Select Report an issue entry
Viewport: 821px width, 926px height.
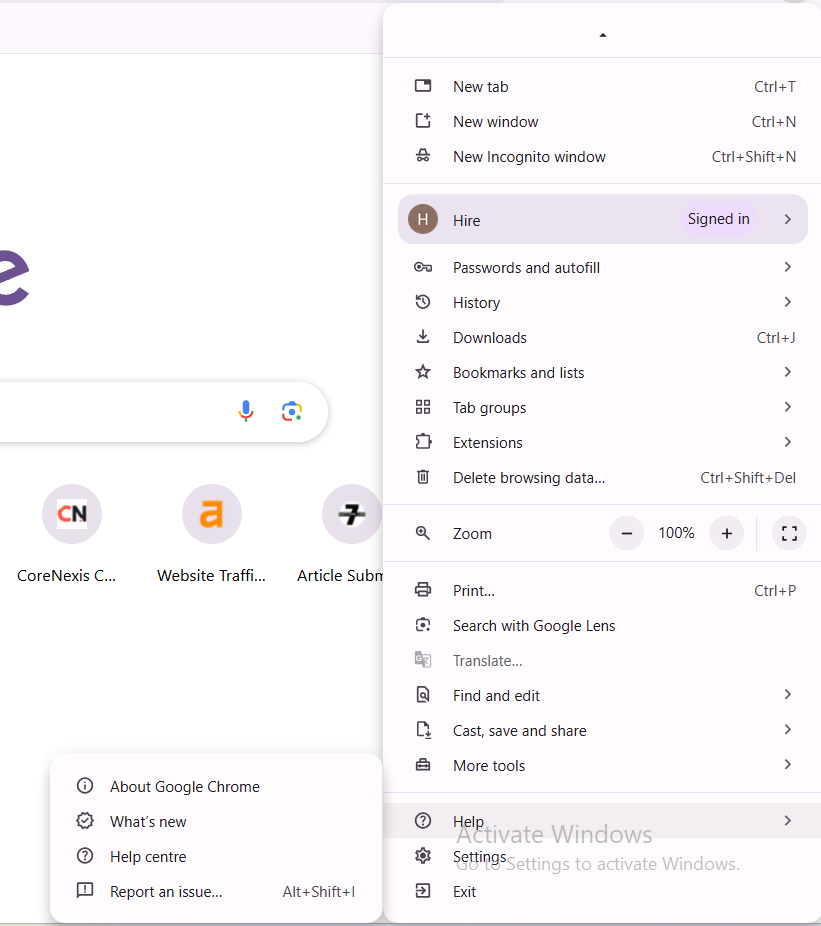(216, 891)
